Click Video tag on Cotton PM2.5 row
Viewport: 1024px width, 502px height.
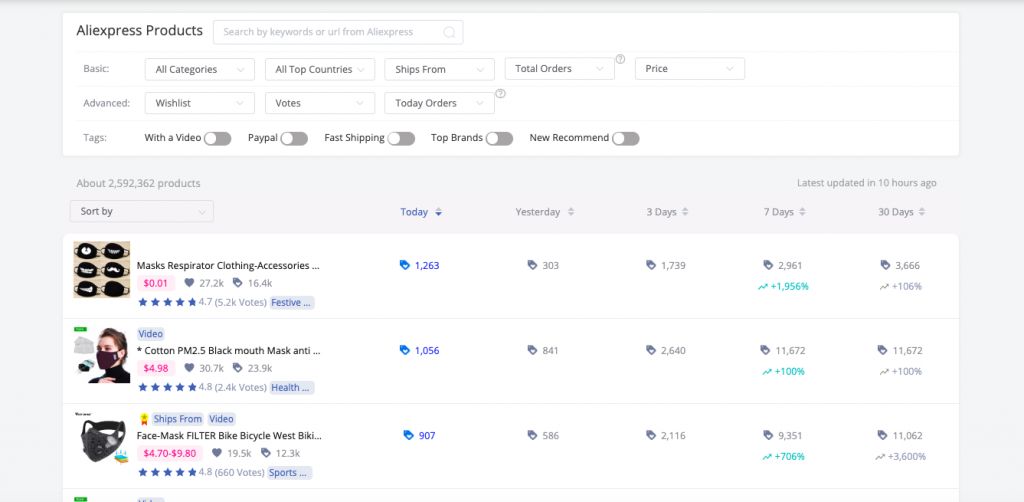150,334
